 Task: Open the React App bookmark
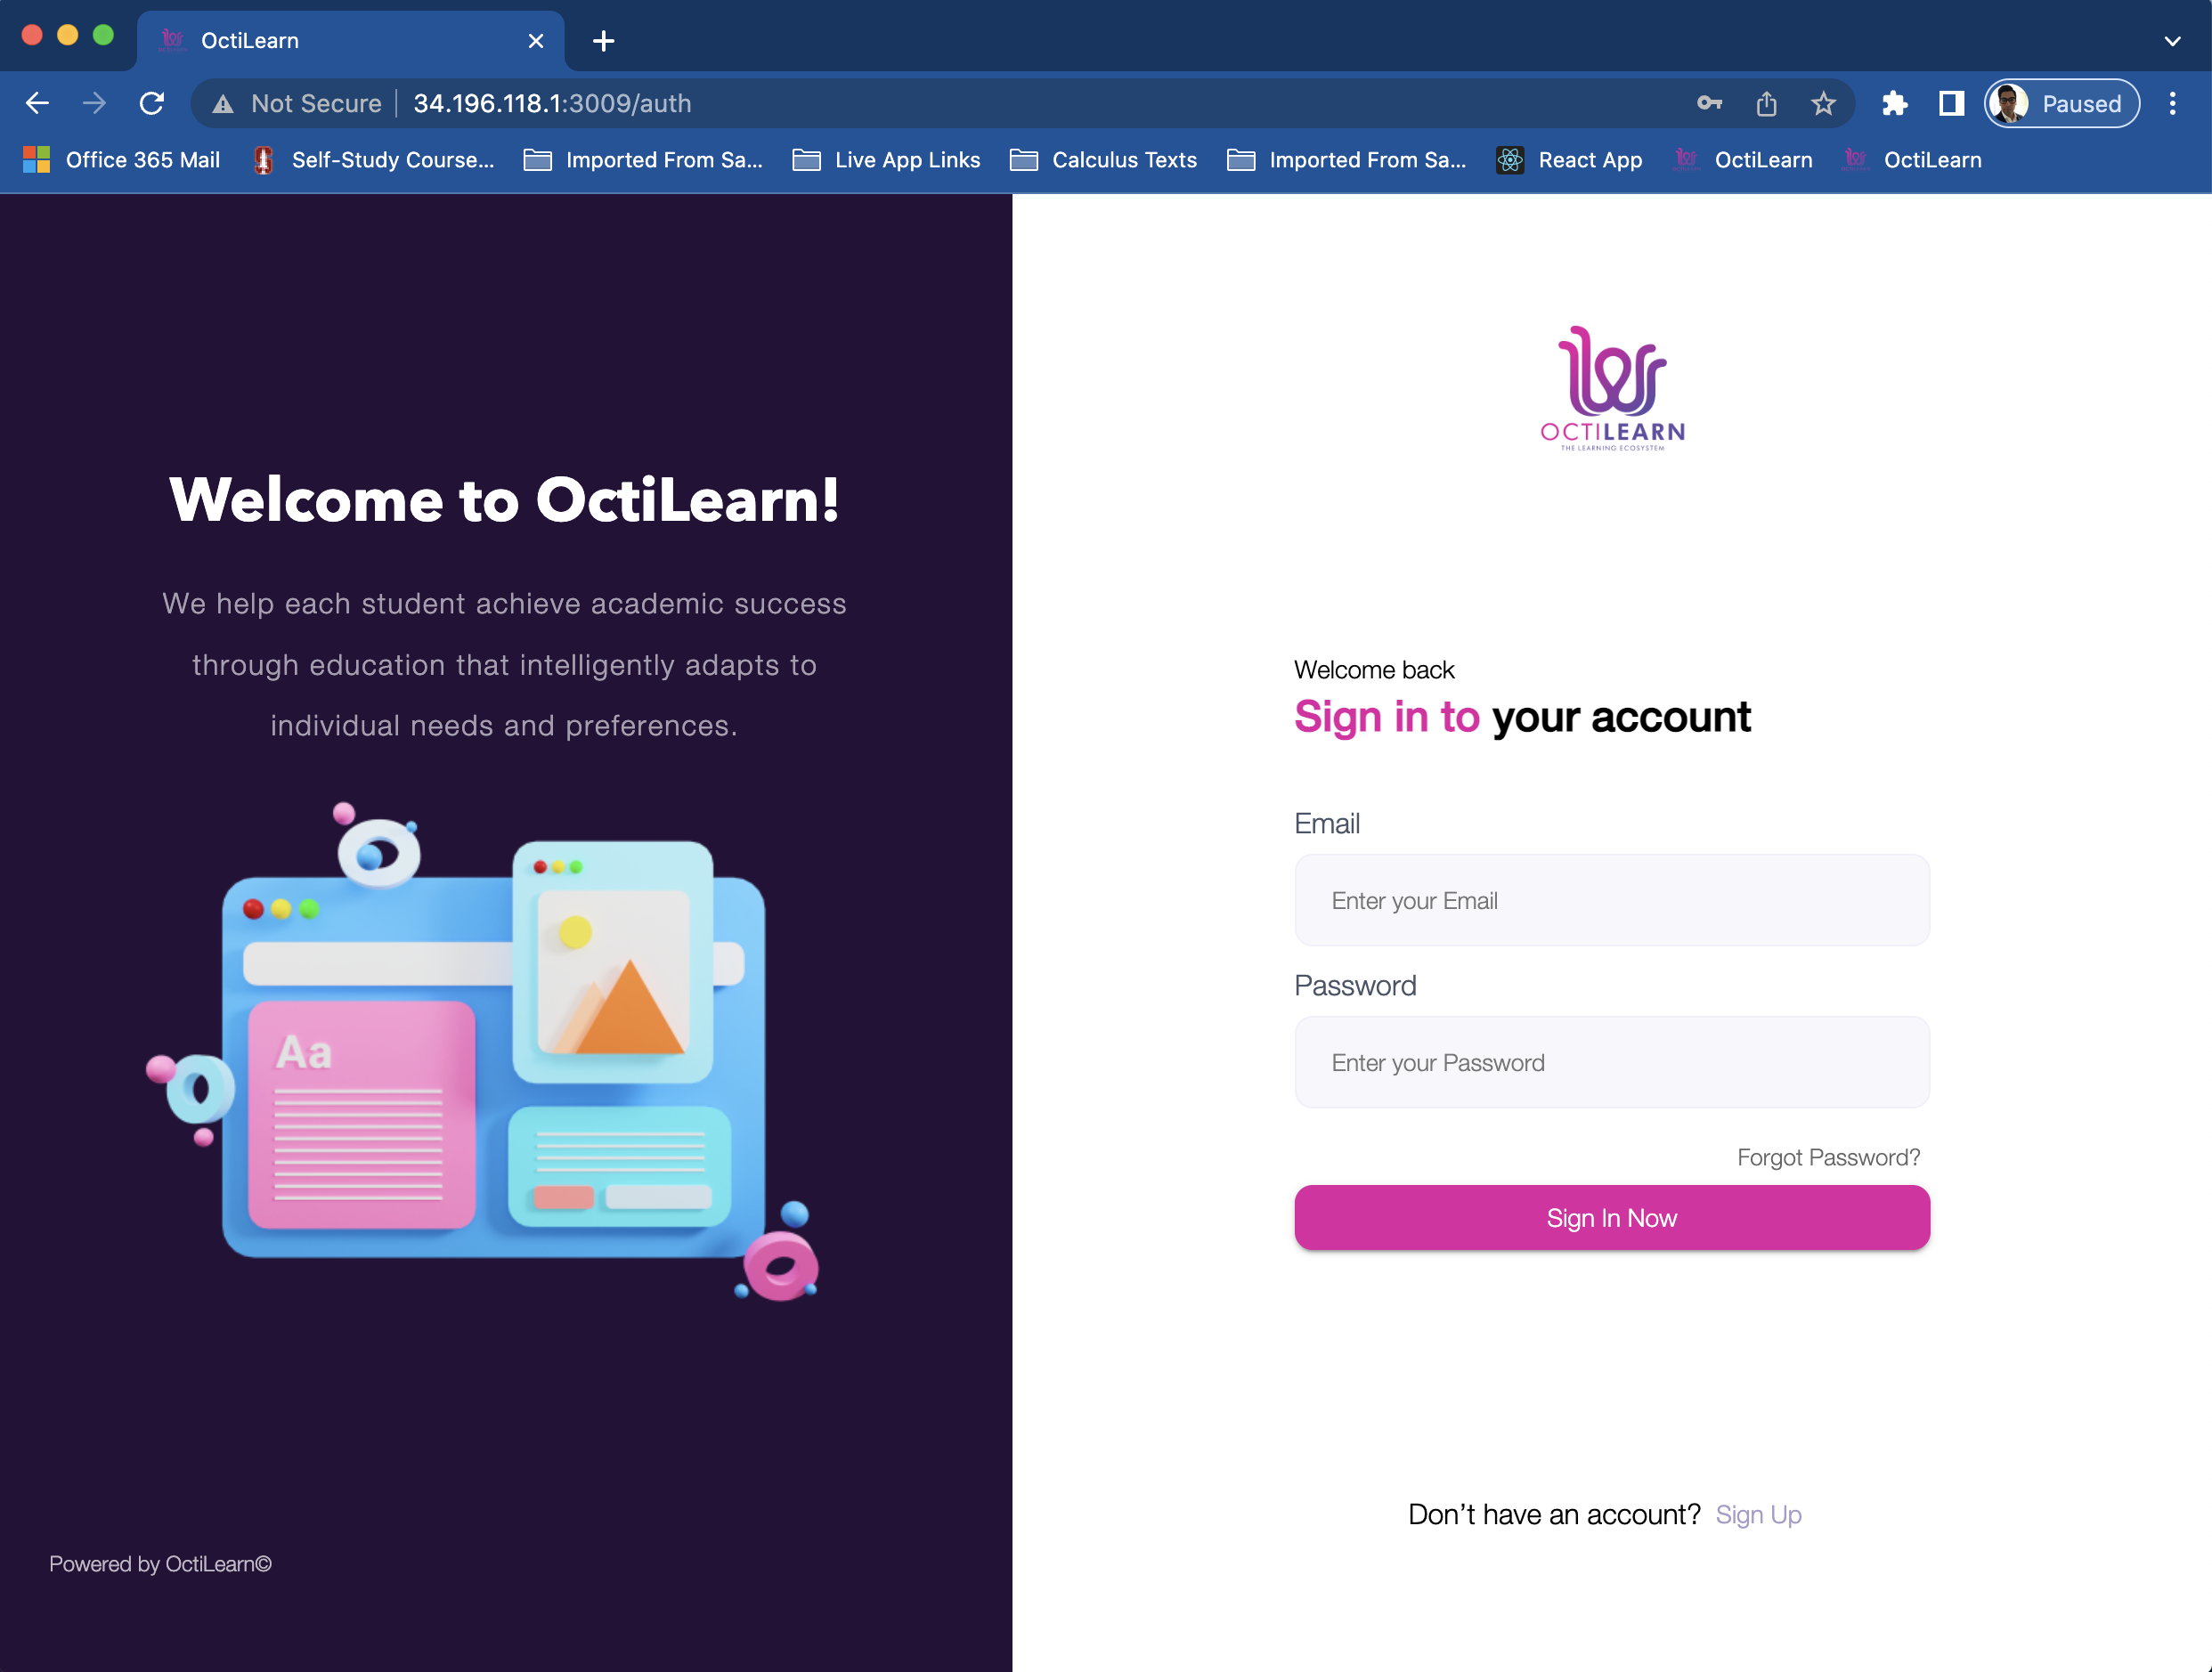tap(1568, 160)
